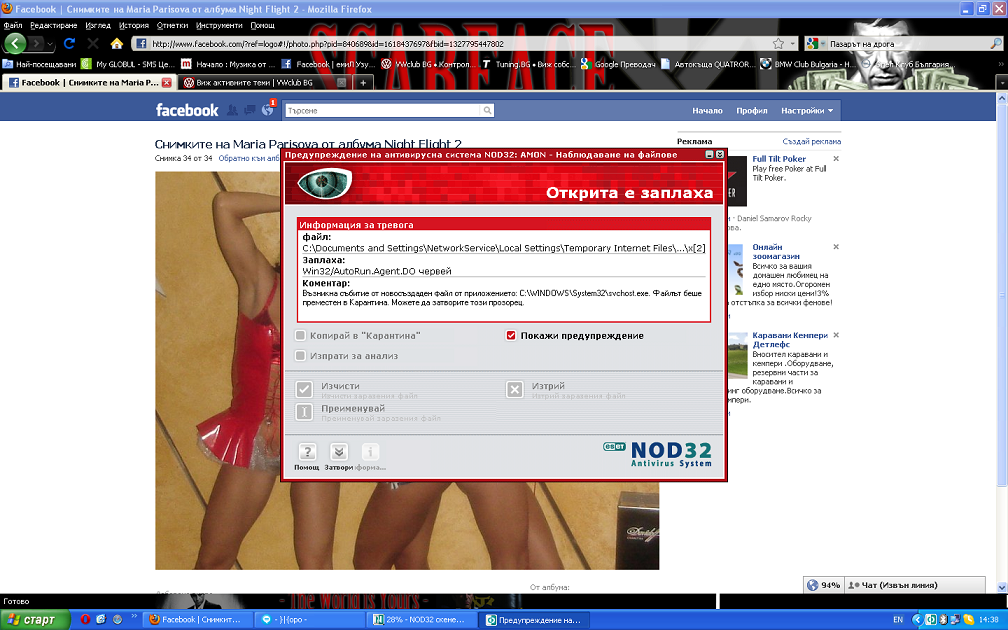Open the Инструменти menu

tap(219, 26)
